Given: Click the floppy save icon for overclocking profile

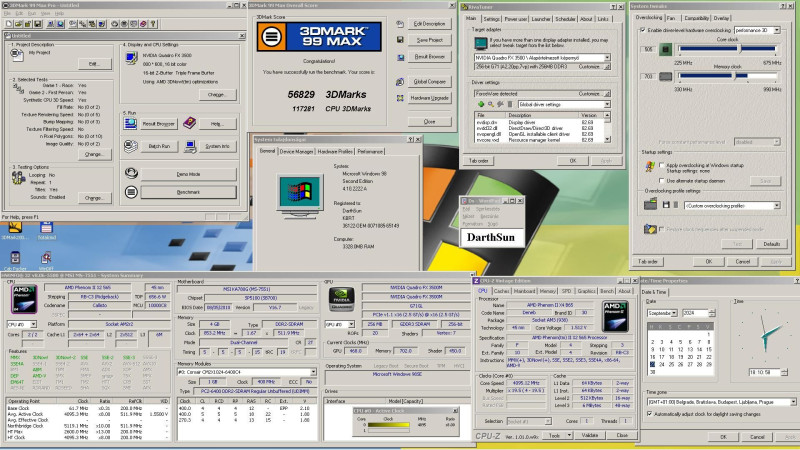Looking at the screenshot, I should coord(666,205).
